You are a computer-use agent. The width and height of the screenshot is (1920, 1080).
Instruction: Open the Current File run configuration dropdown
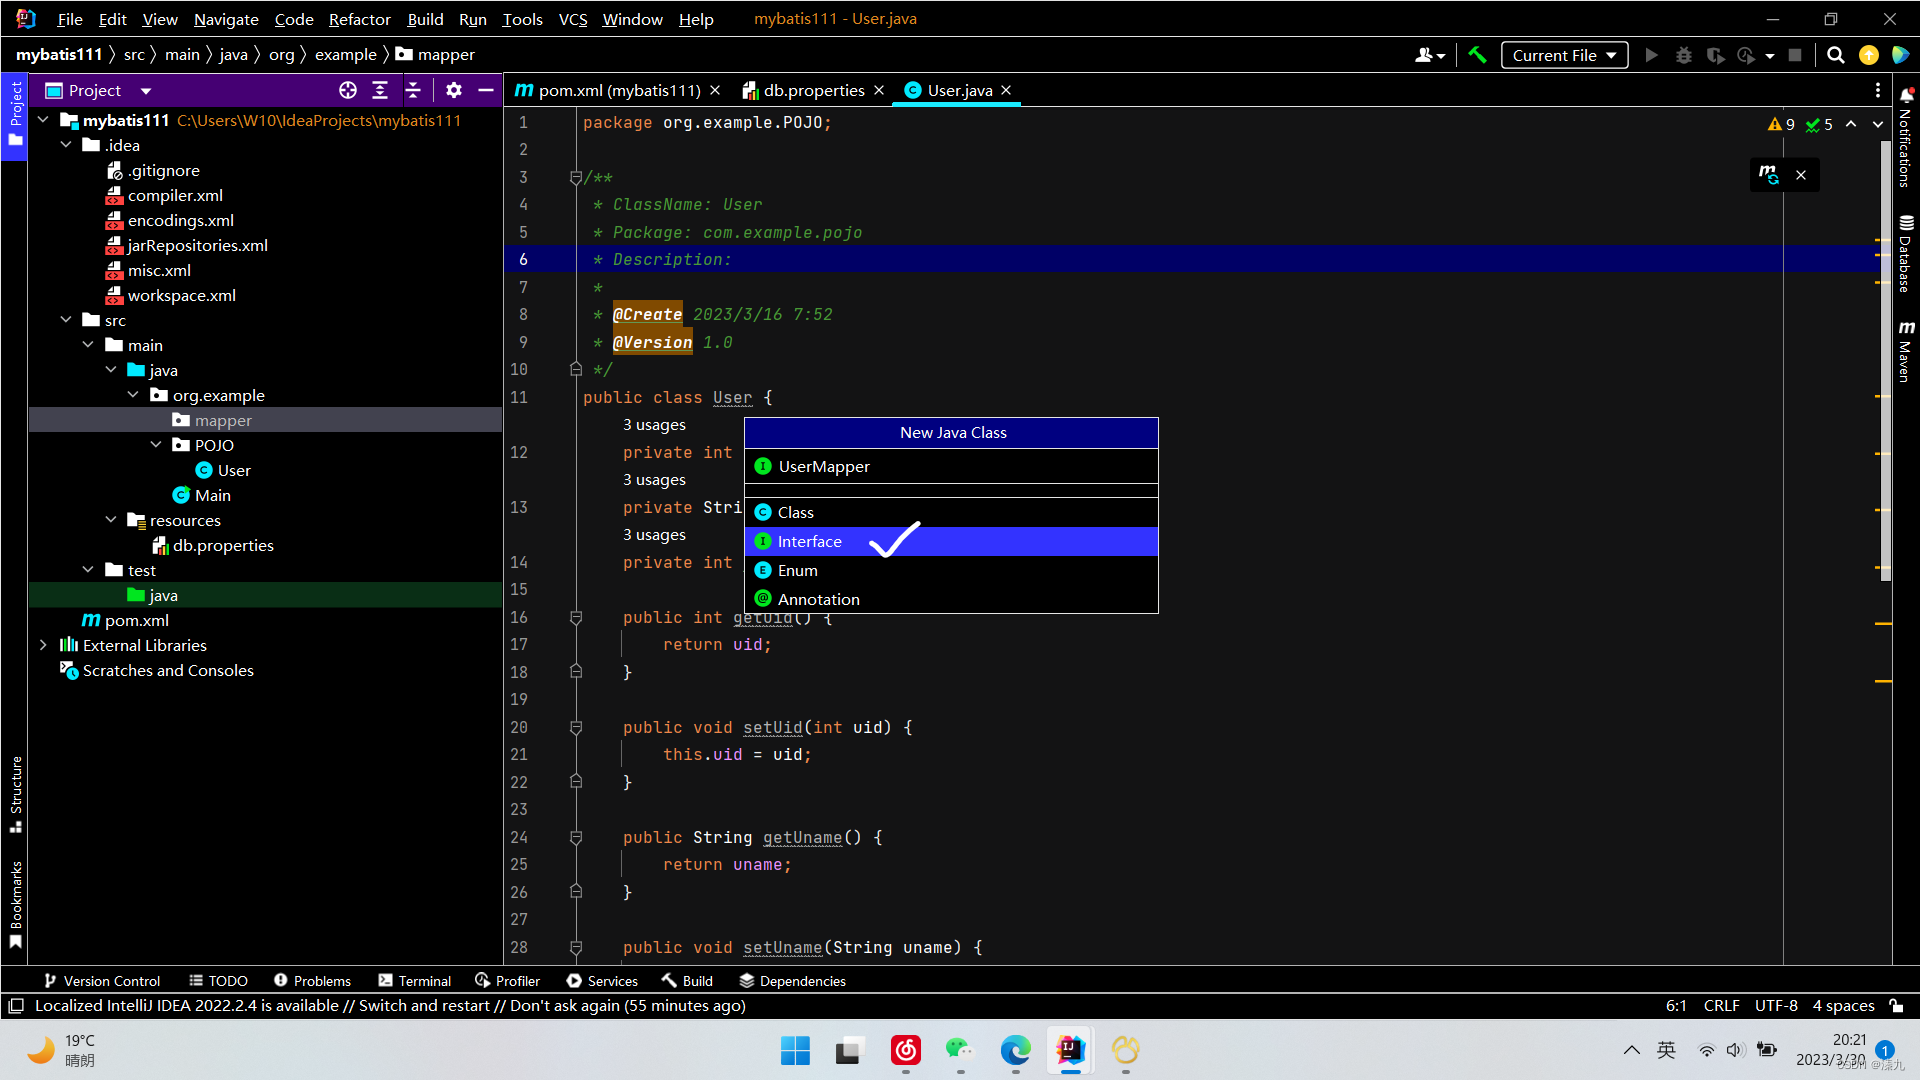[1563, 55]
